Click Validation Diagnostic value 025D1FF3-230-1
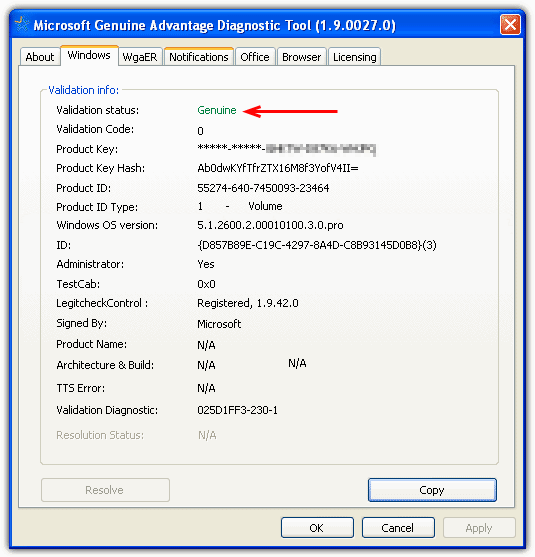 237,410
